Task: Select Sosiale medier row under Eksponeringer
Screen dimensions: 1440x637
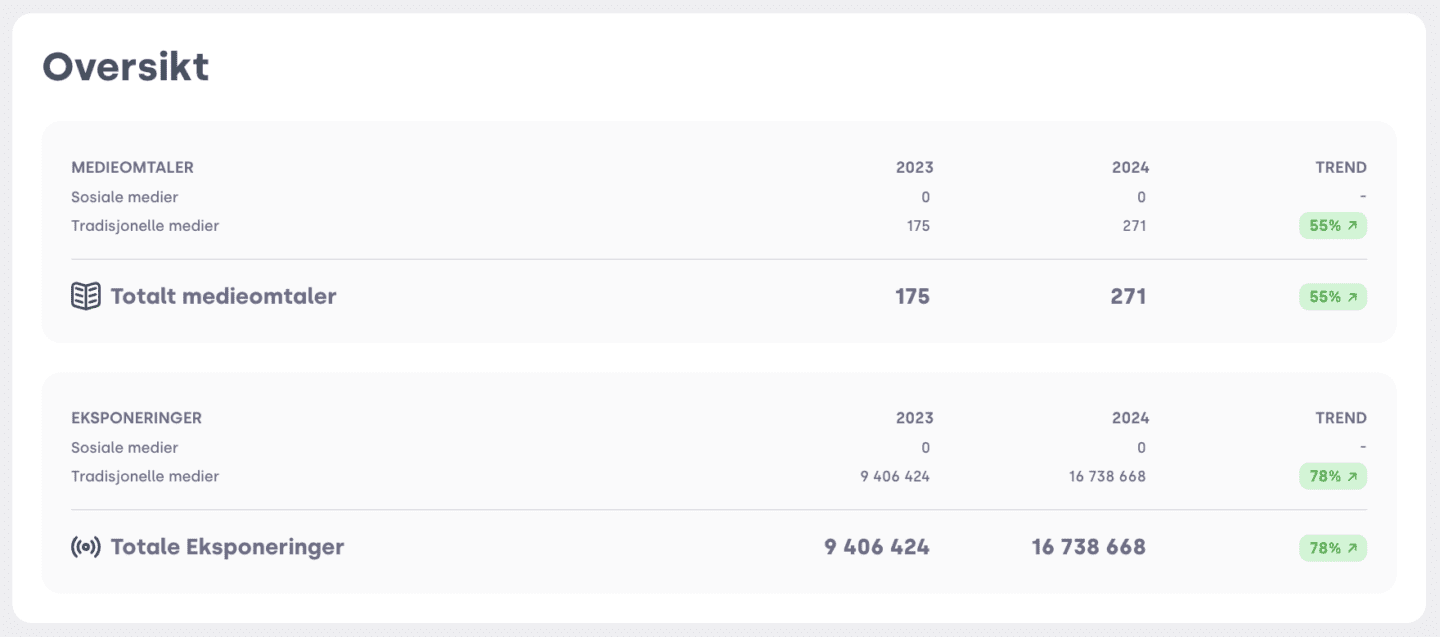Action: [719, 447]
